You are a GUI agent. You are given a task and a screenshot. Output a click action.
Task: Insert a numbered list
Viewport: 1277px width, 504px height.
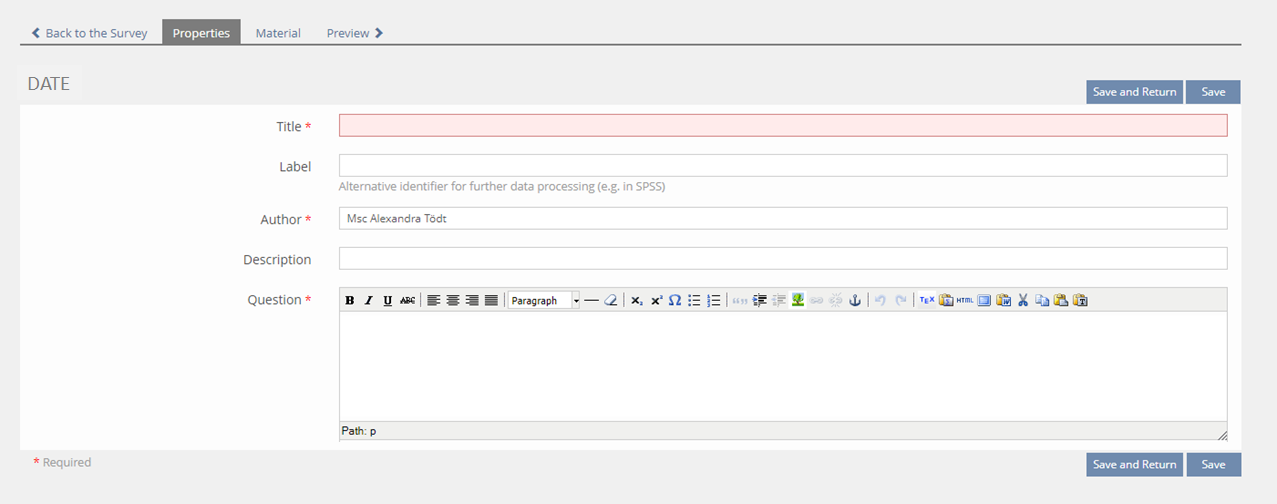tap(713, 300)
